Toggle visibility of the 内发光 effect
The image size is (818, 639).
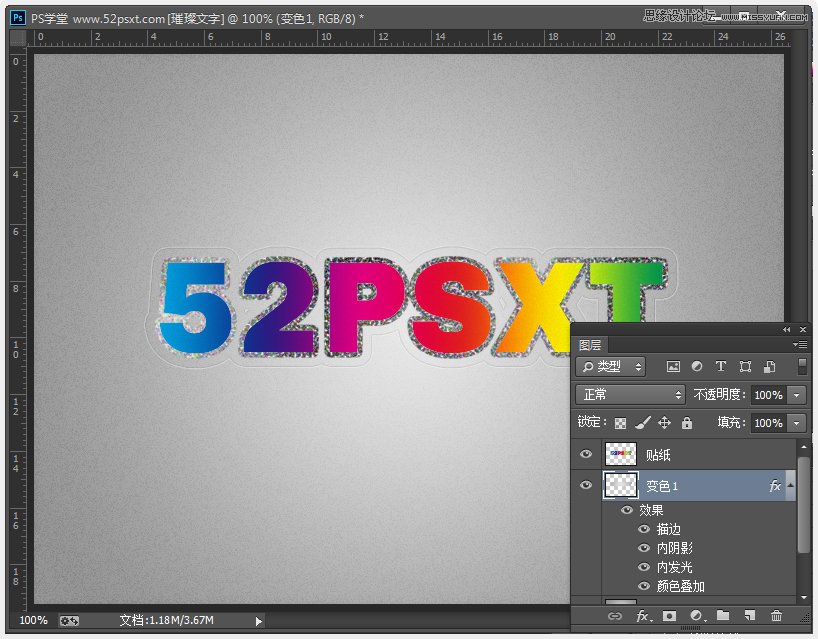pos(644,566)
